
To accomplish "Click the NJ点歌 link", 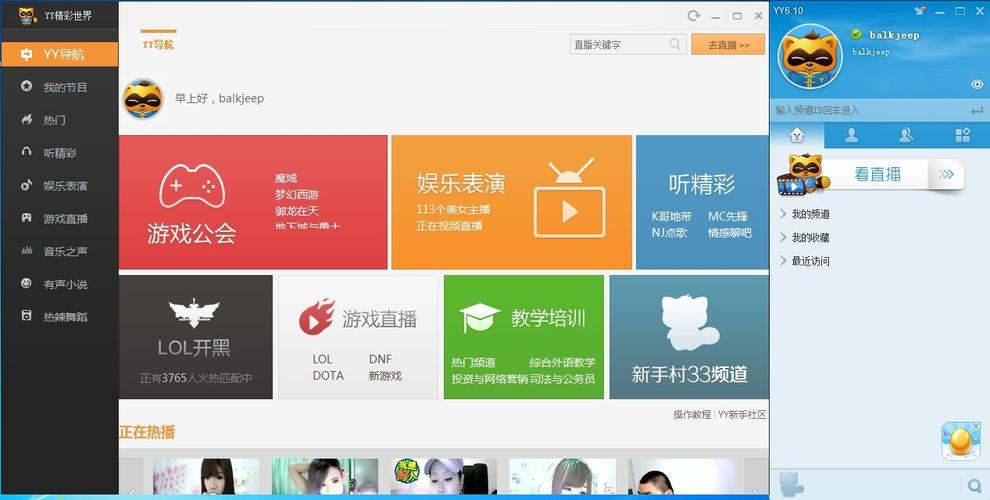I will [x=669, y=233].
